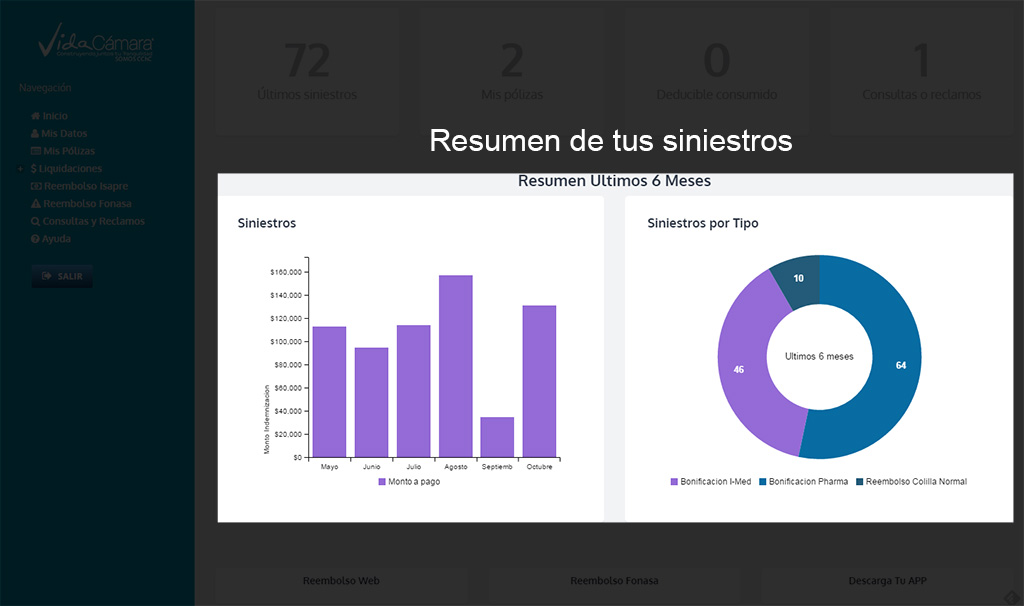Screen dimensions: 1024x606
Task: Click the Mis Datos user icon
Action: click(x=36, y=134)
